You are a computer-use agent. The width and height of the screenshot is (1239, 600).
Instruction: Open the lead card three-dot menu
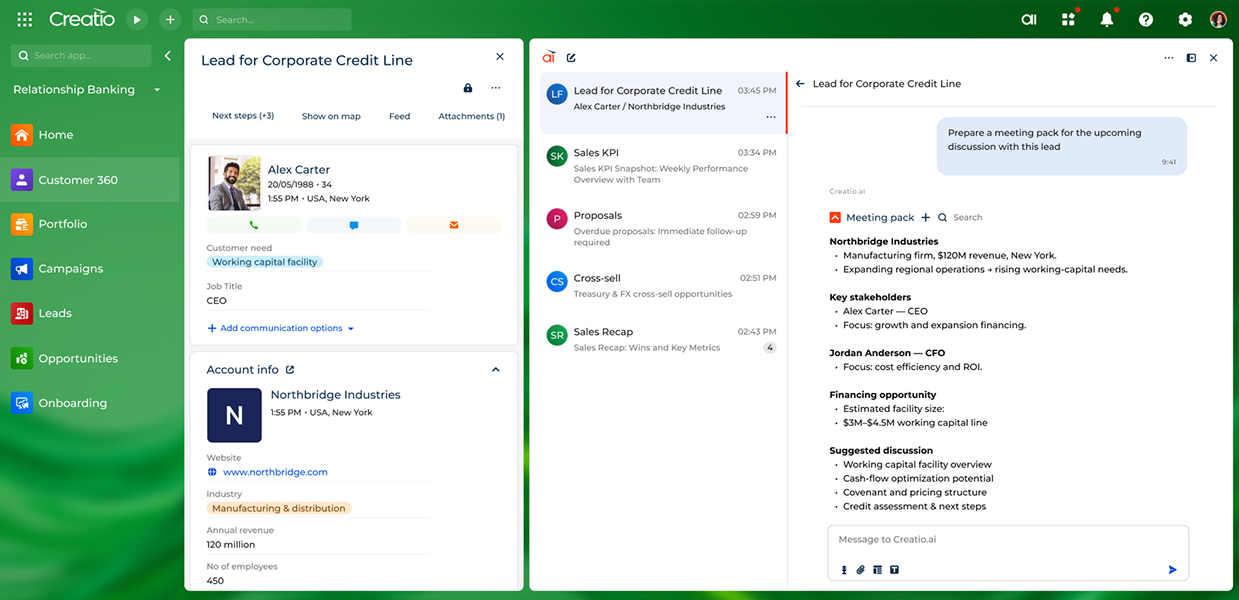point(495,88)
